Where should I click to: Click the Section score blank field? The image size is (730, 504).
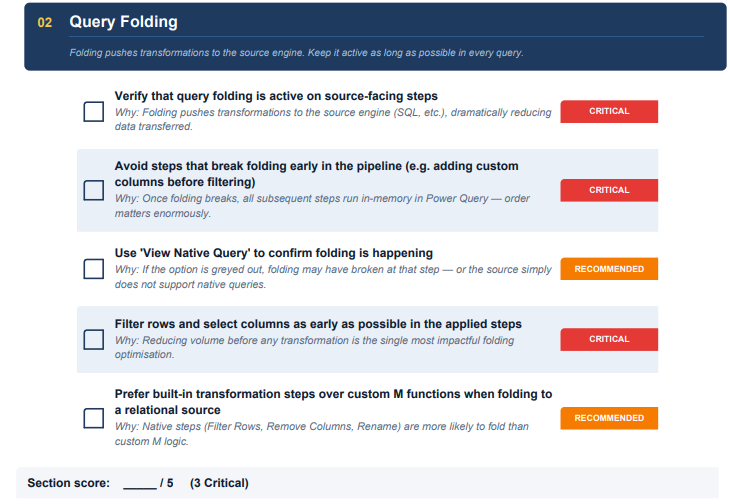(x=139, y=483)
